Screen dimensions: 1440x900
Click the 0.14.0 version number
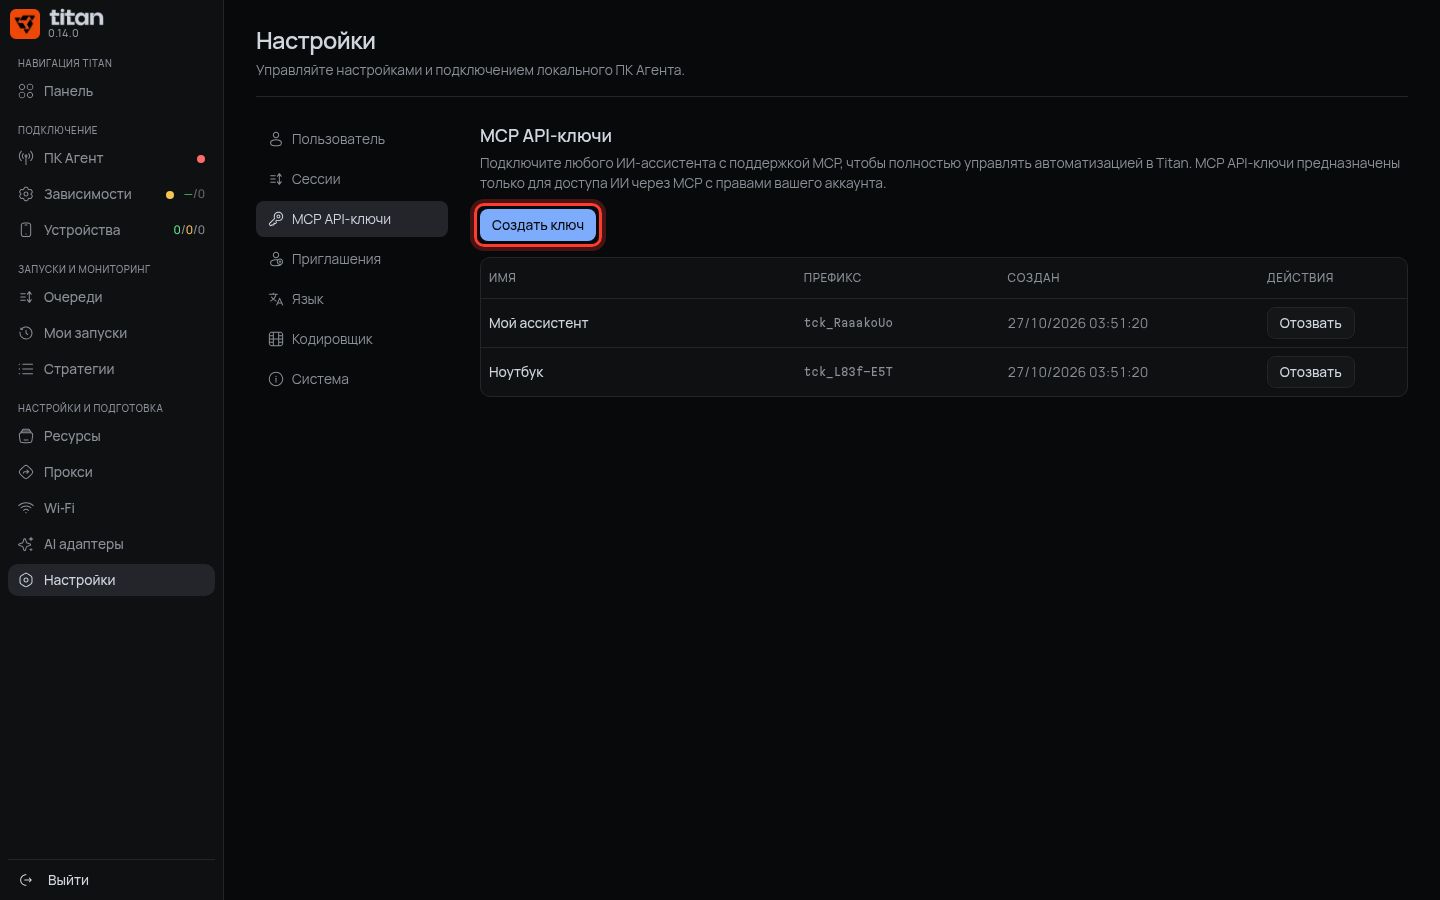click(63, 33)
